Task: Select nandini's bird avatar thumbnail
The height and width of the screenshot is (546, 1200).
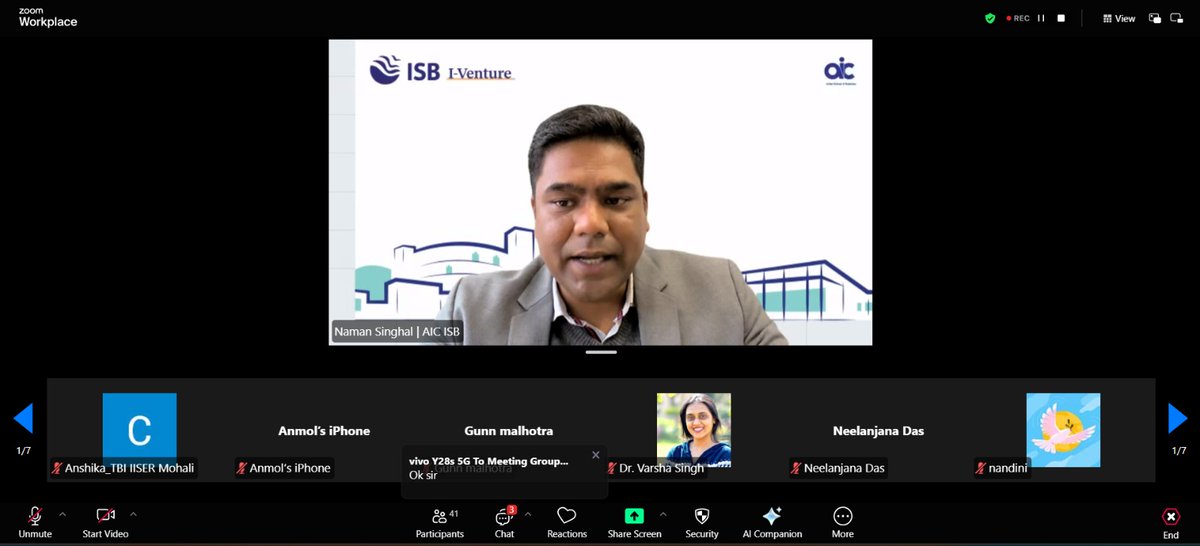Action: [1063, 430]
